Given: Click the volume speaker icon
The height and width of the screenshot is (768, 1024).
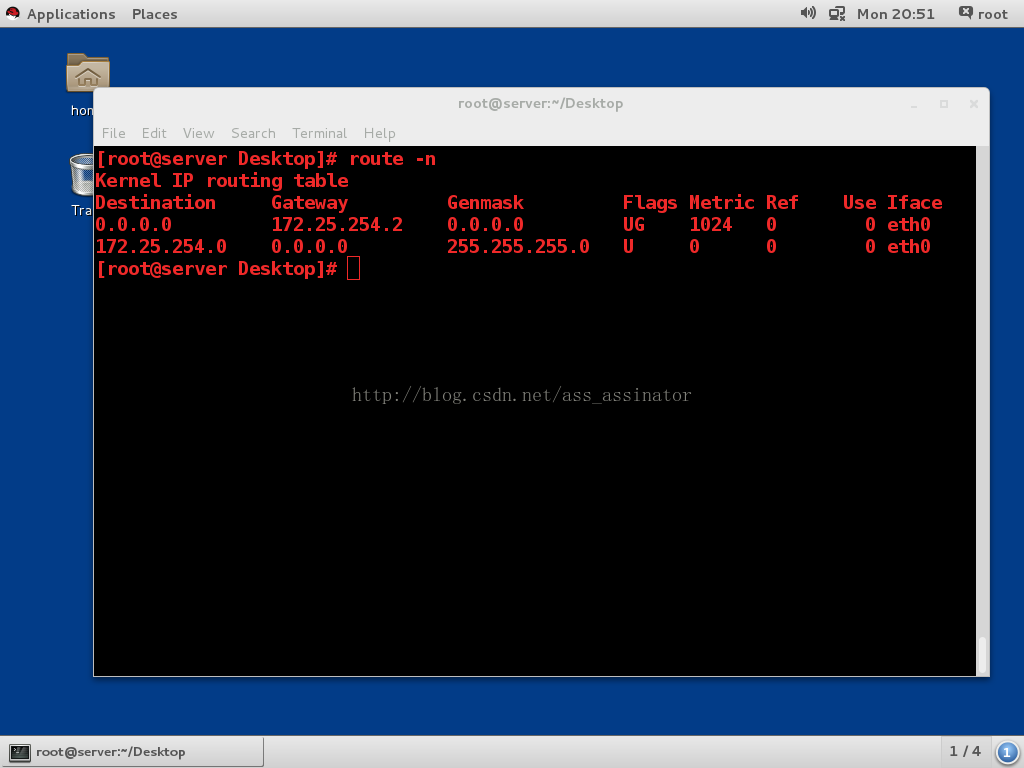Looking at the screenshot, I should [x=808, y=13].
